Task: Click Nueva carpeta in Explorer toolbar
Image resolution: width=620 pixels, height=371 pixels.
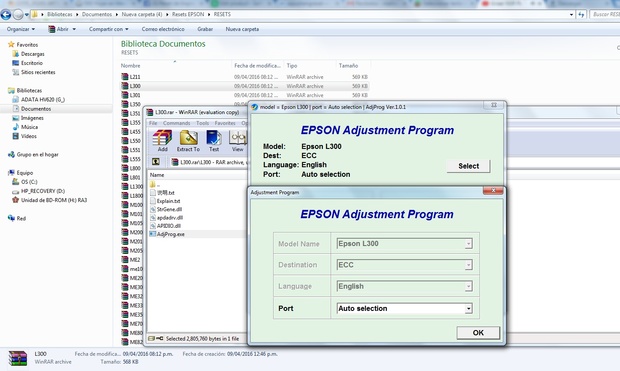Action: [x=242, y=29]
